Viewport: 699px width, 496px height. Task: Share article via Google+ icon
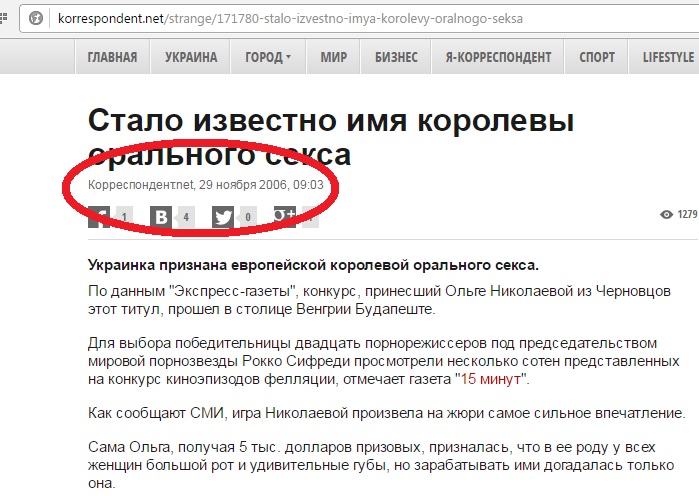tap(284, 215)
